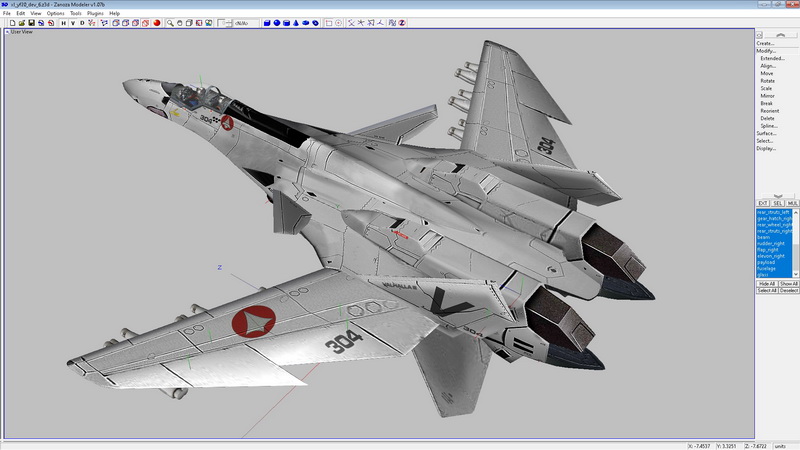Expand the Surface... command group
This screenshot has width=800, height=450.
(766, 133)
